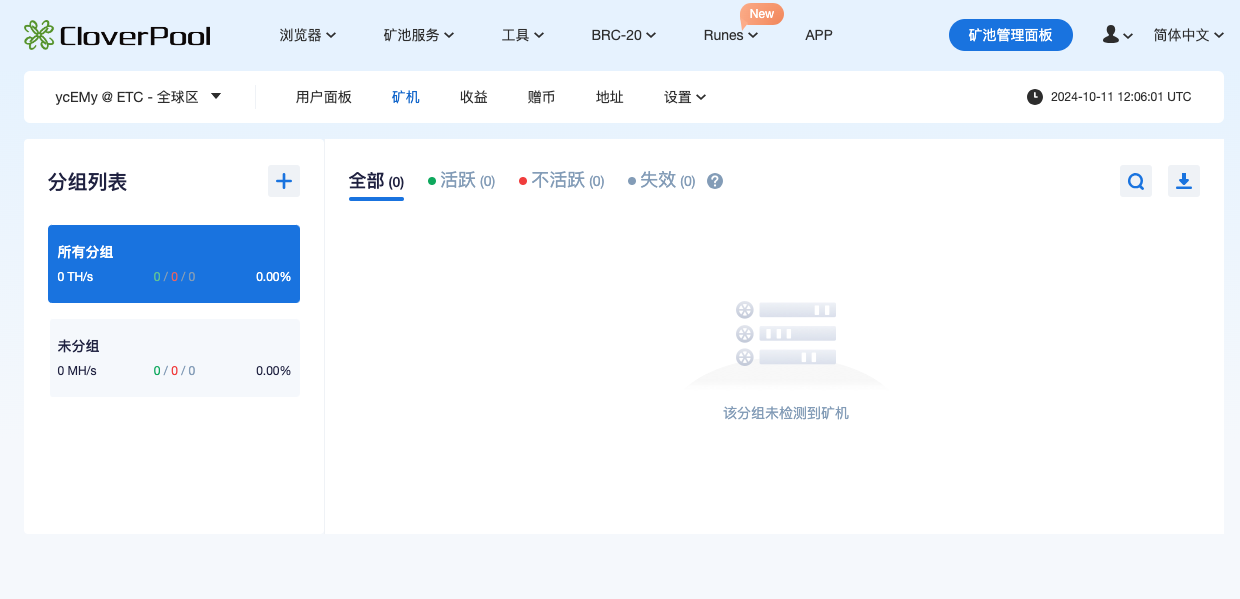The height and width of the screenshot is (599, 1240).
Task: Expand the 设置 submenu
Action: [685, 97]
